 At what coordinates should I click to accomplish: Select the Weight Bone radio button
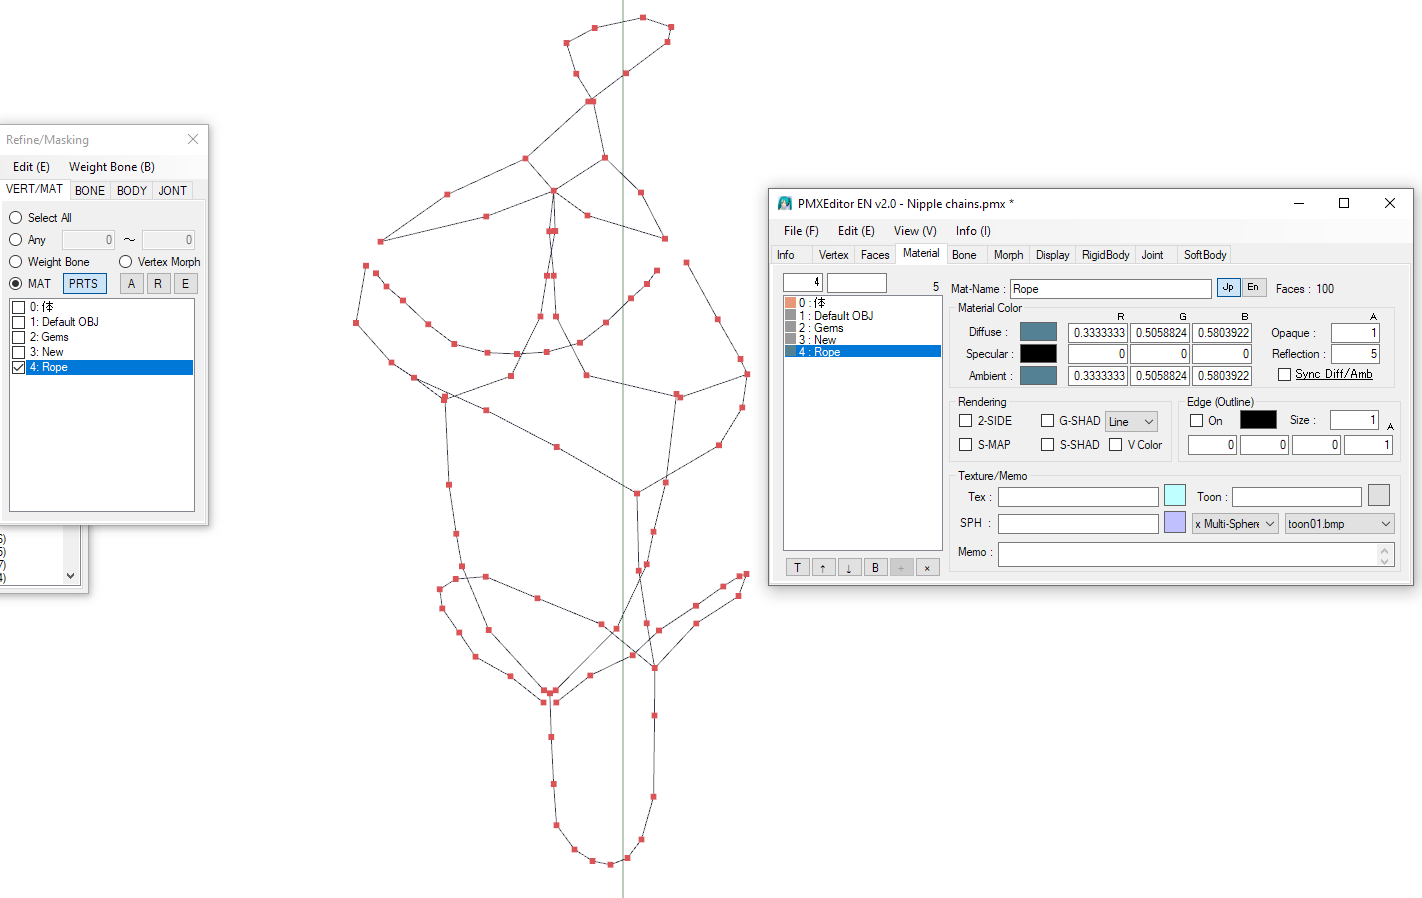point(16,262)
